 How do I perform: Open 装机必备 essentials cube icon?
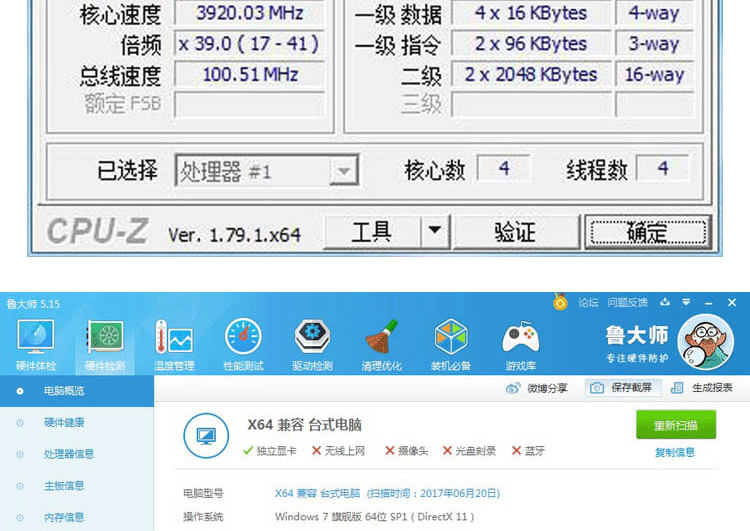click(x=451, y=345)
